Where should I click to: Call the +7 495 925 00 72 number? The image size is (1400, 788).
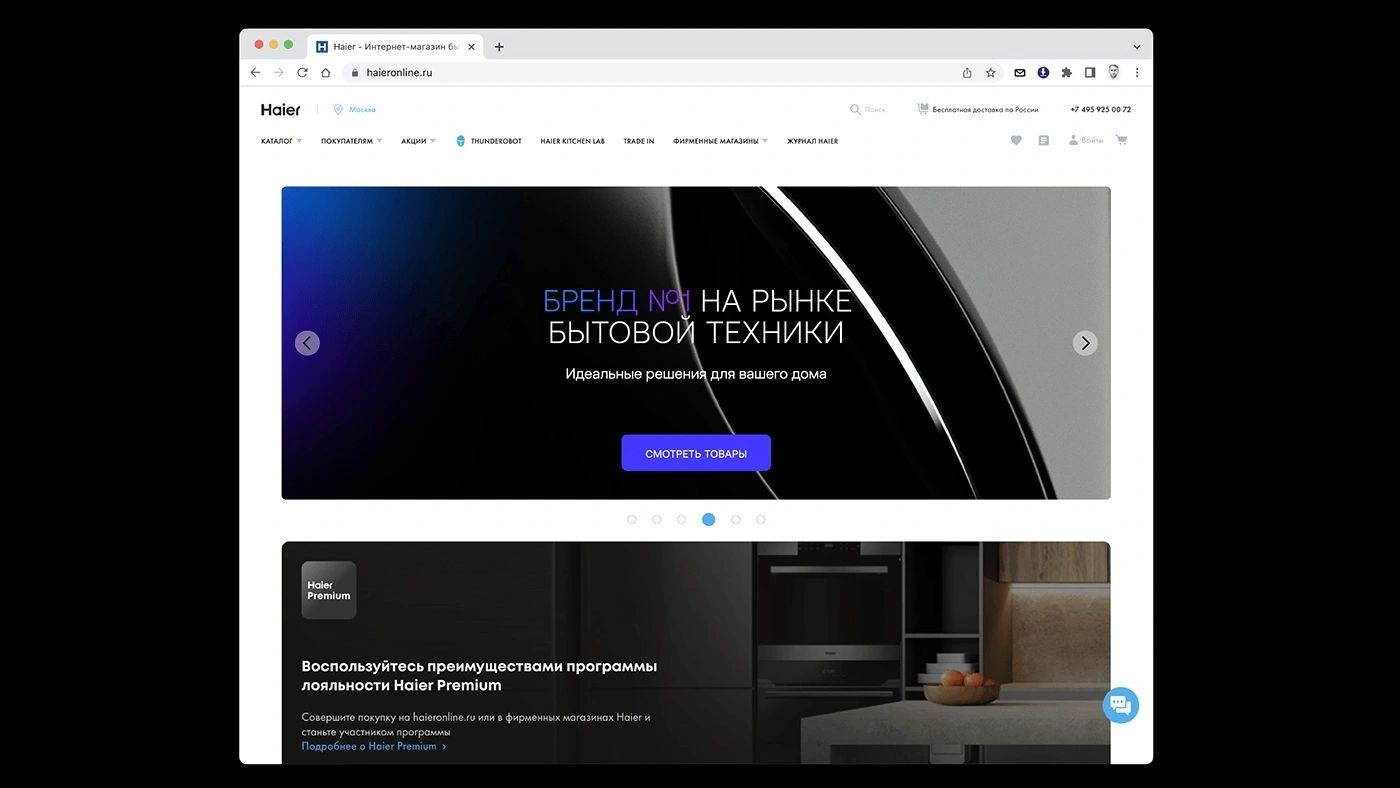1100,110
